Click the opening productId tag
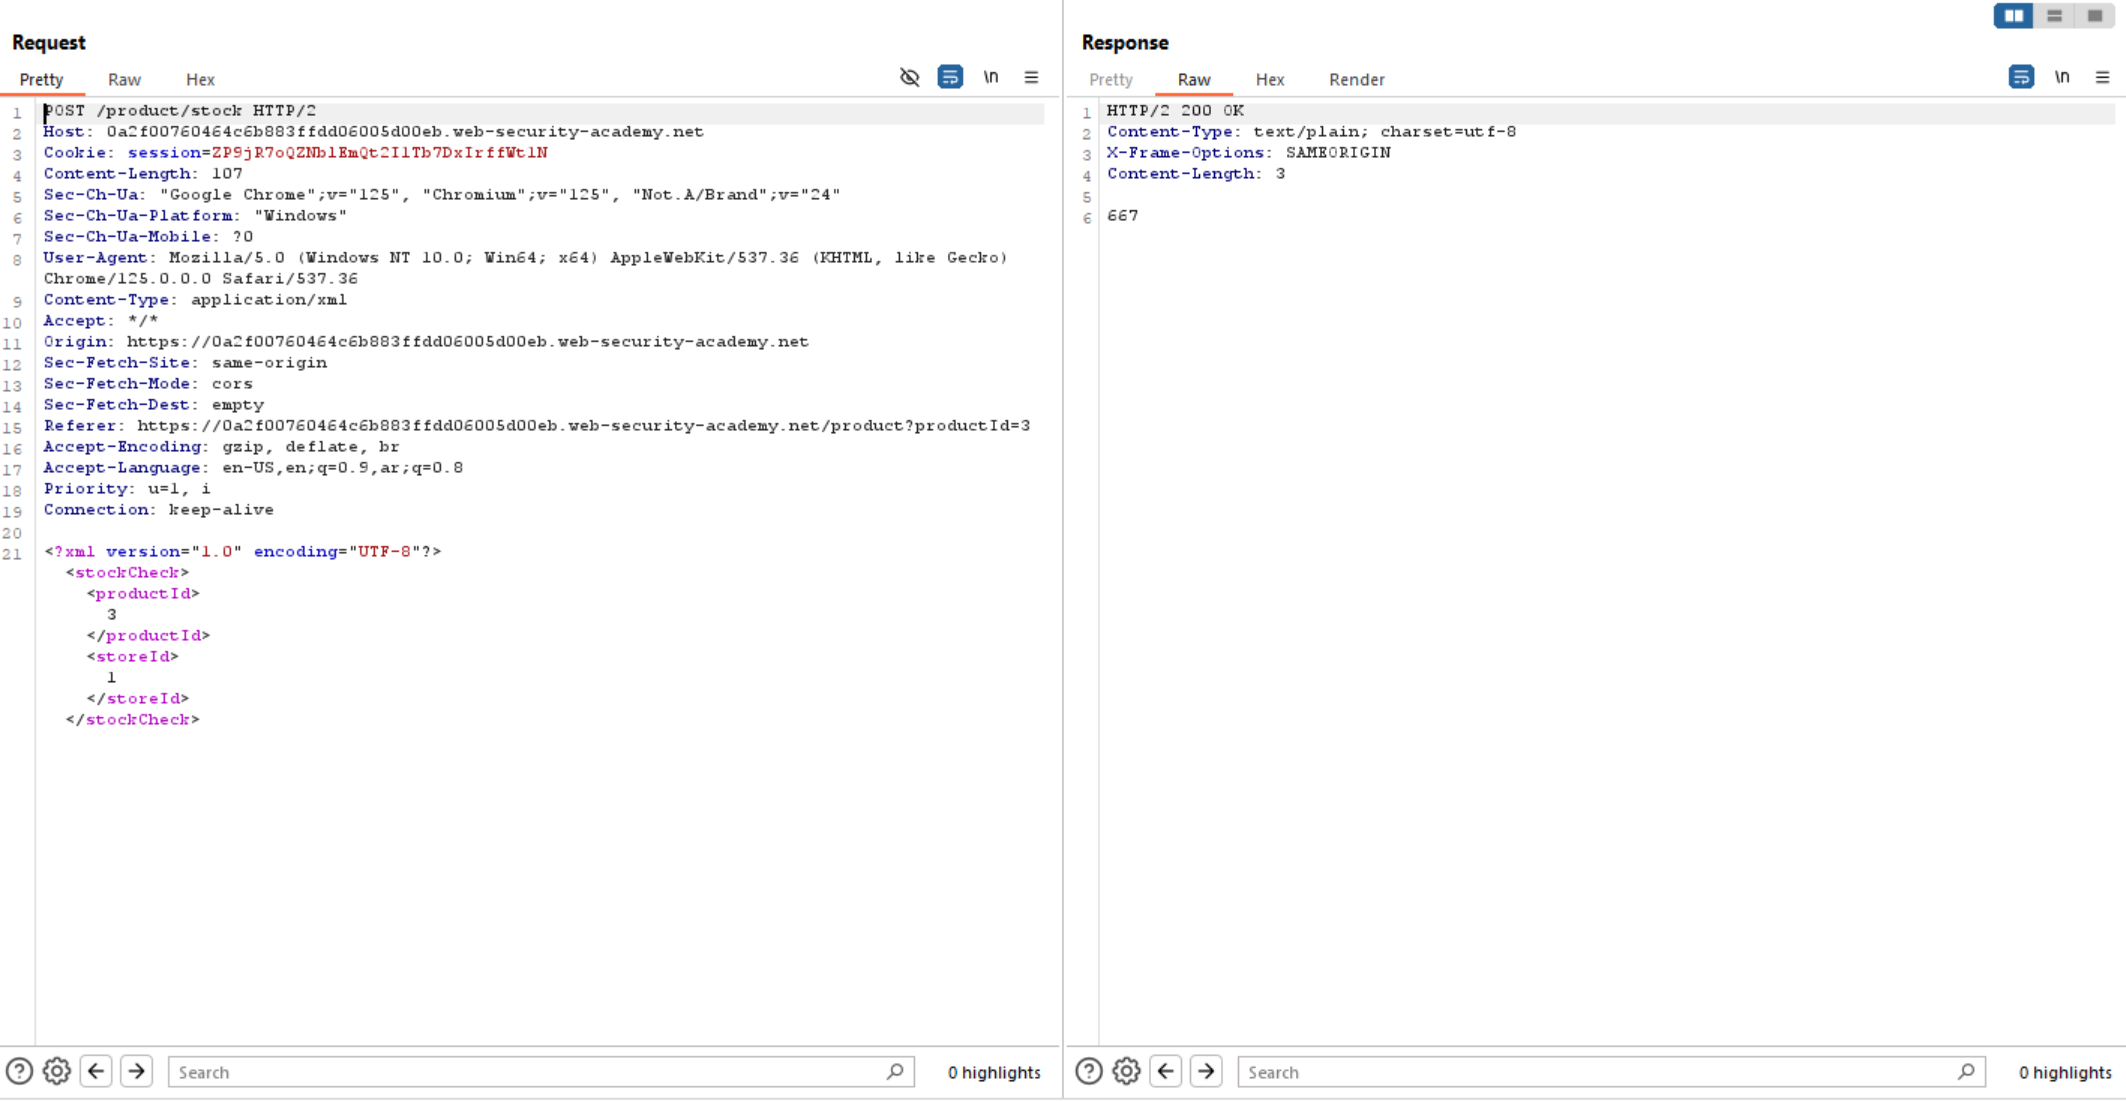Image resolution: width=2126 pixels, height=1101 pixels. tap(143, 594)
